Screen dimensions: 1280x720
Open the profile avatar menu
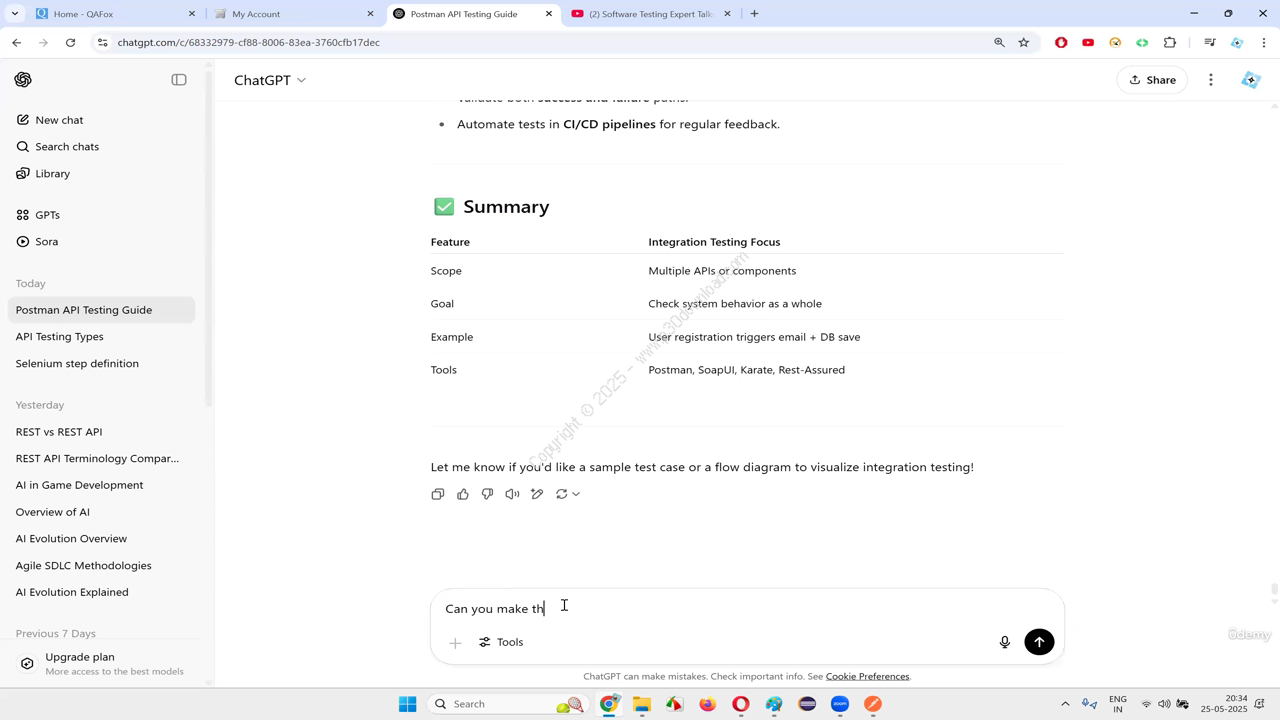(1250, 80)
